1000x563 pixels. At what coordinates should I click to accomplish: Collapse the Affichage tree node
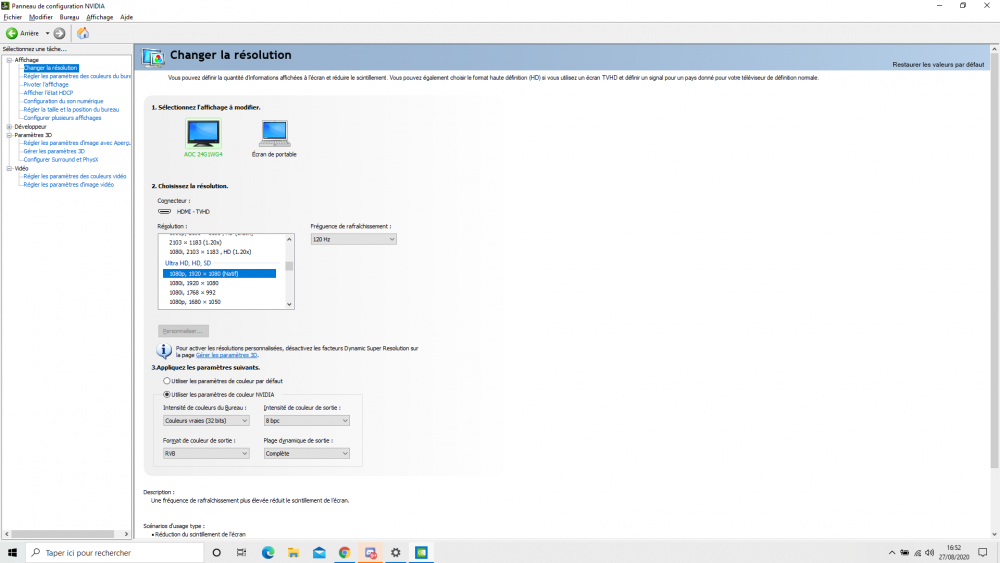(x=10, y=60)
